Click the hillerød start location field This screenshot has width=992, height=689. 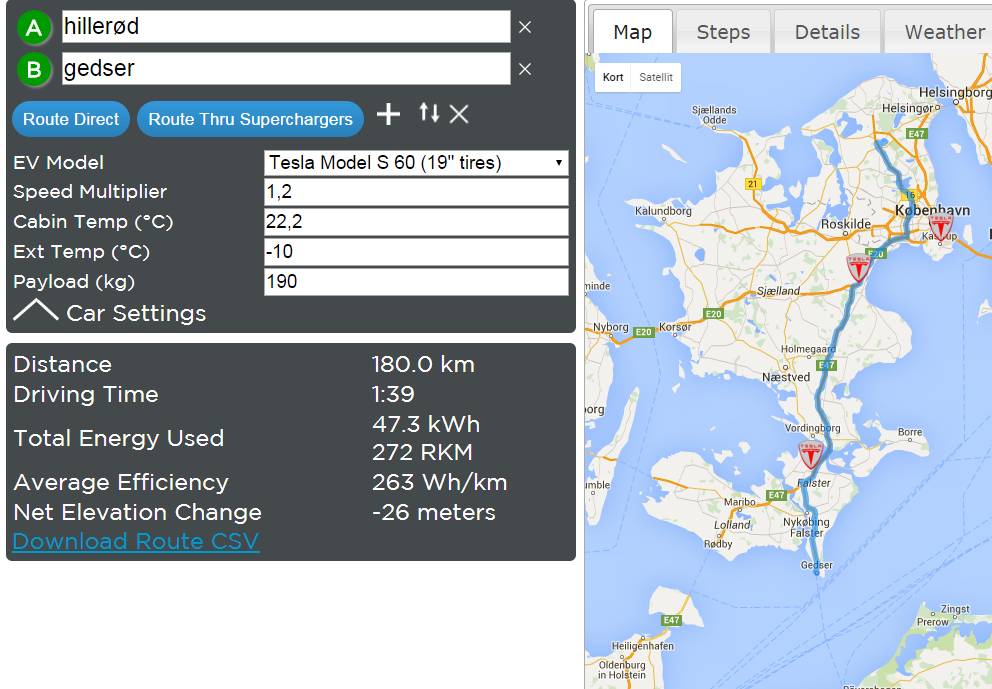(x=286, y=27)
